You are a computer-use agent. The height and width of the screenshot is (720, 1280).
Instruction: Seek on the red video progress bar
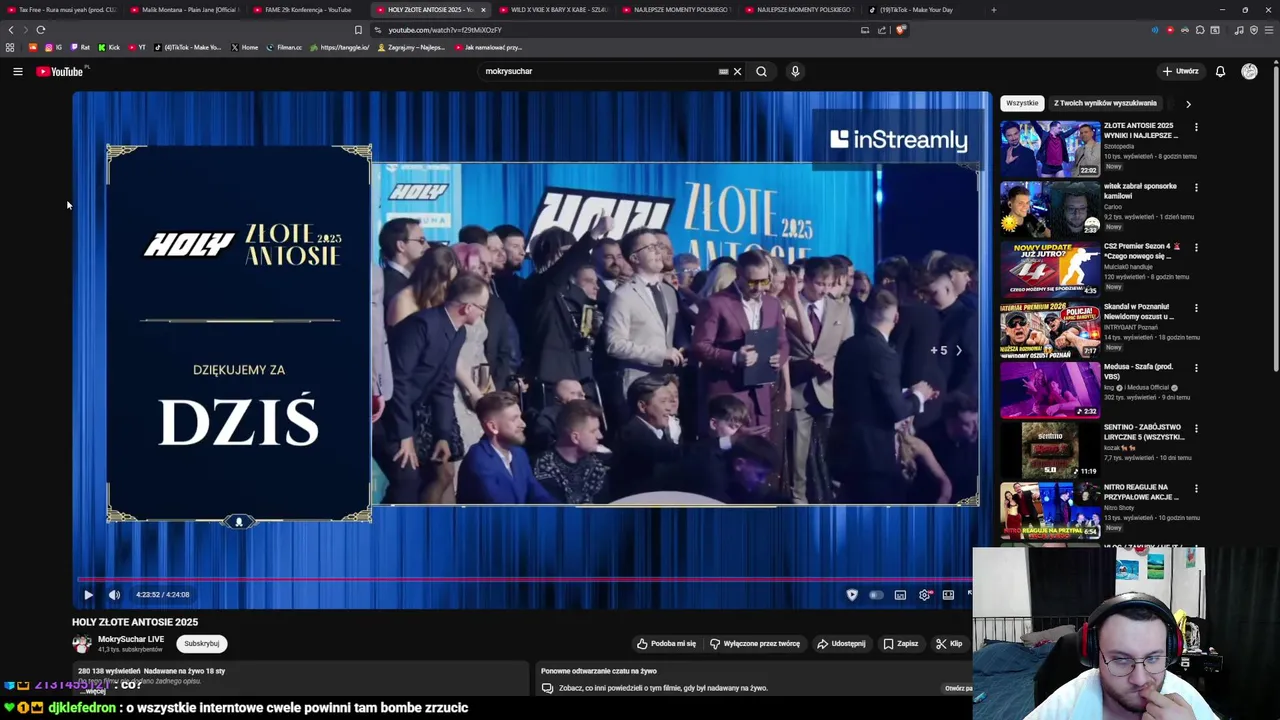coord(525,578)
